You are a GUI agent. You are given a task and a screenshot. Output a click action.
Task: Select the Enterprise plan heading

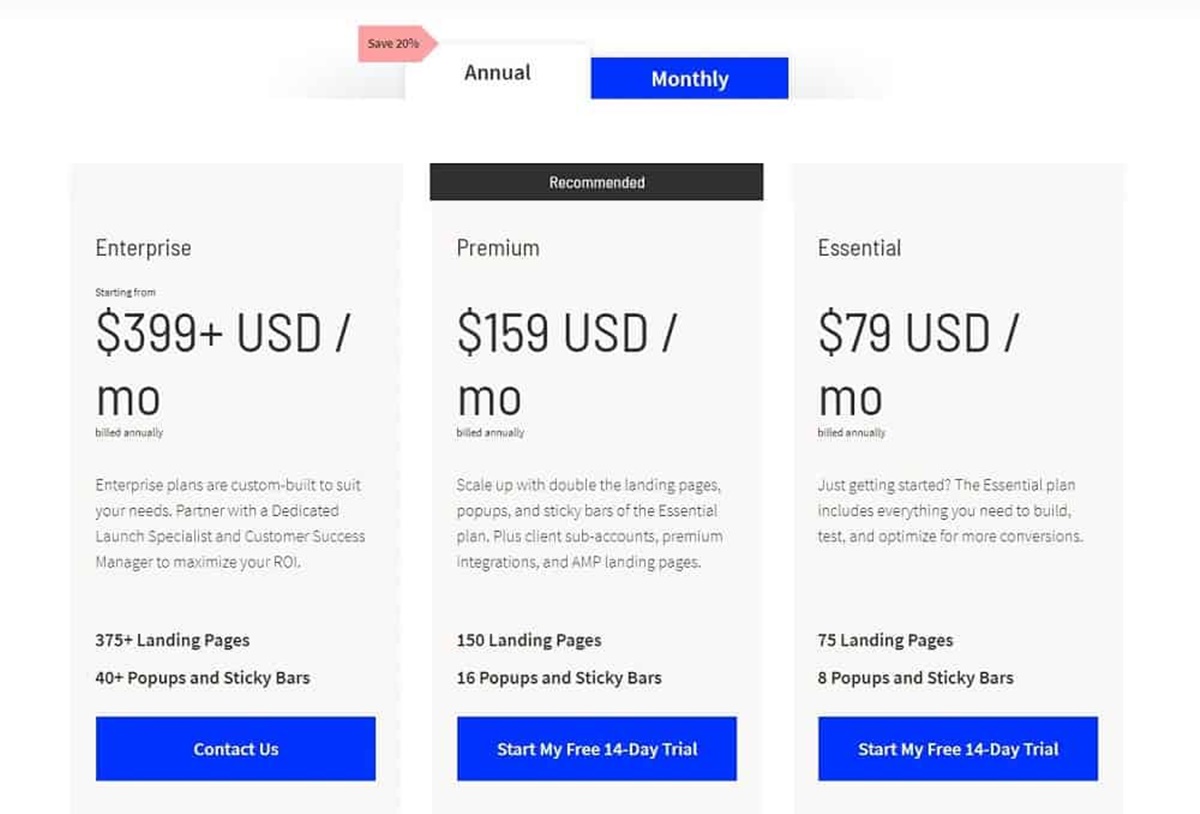[x=143, y=248]
